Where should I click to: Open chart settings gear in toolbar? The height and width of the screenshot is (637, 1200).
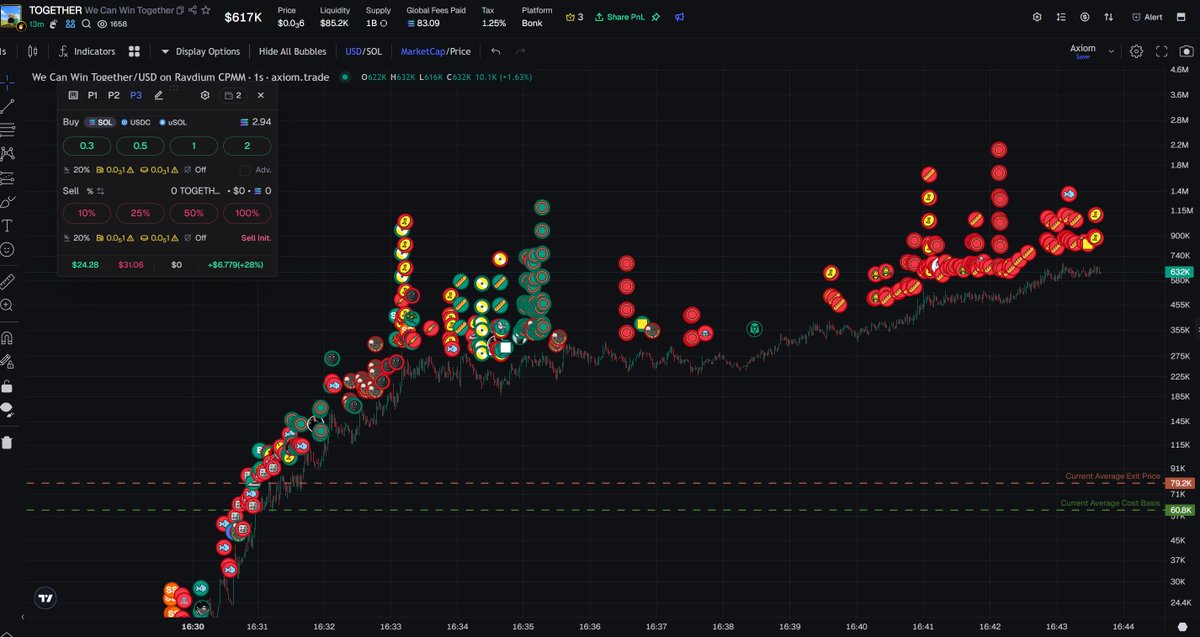point(1137,51)
